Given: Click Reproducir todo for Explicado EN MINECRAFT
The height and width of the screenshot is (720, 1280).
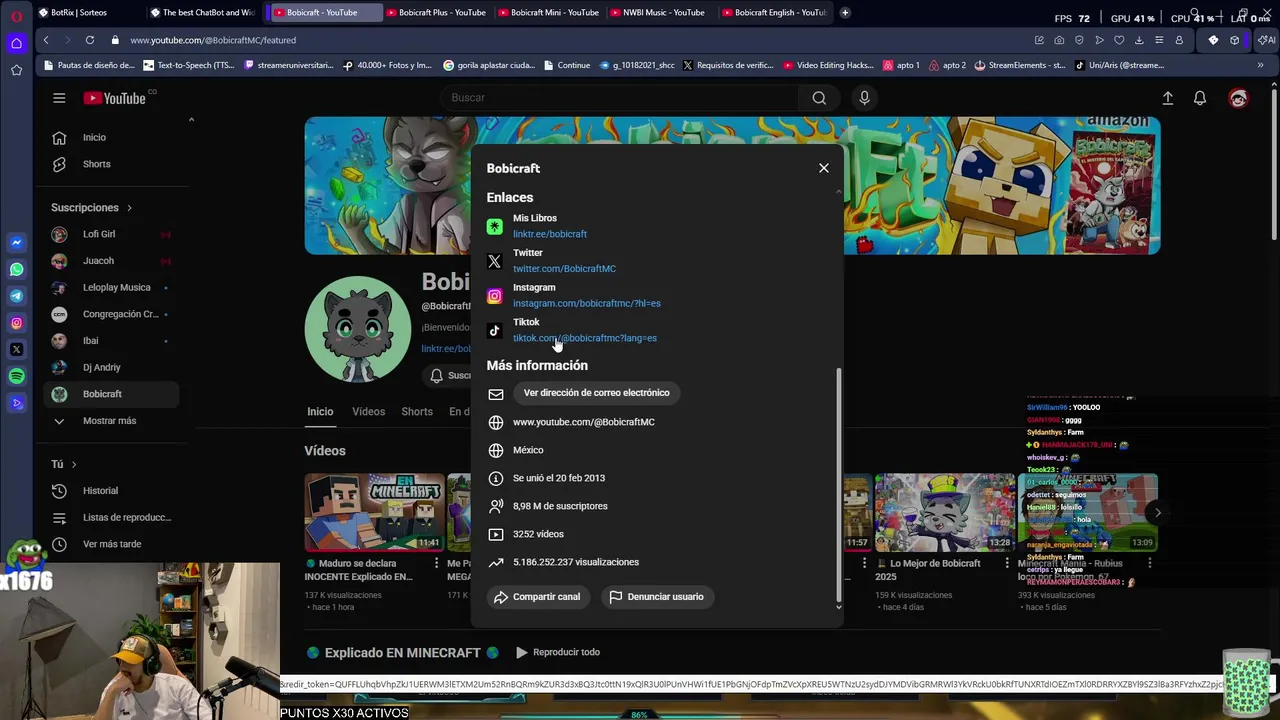Looking at the screenshot, I should click(557, 652).
